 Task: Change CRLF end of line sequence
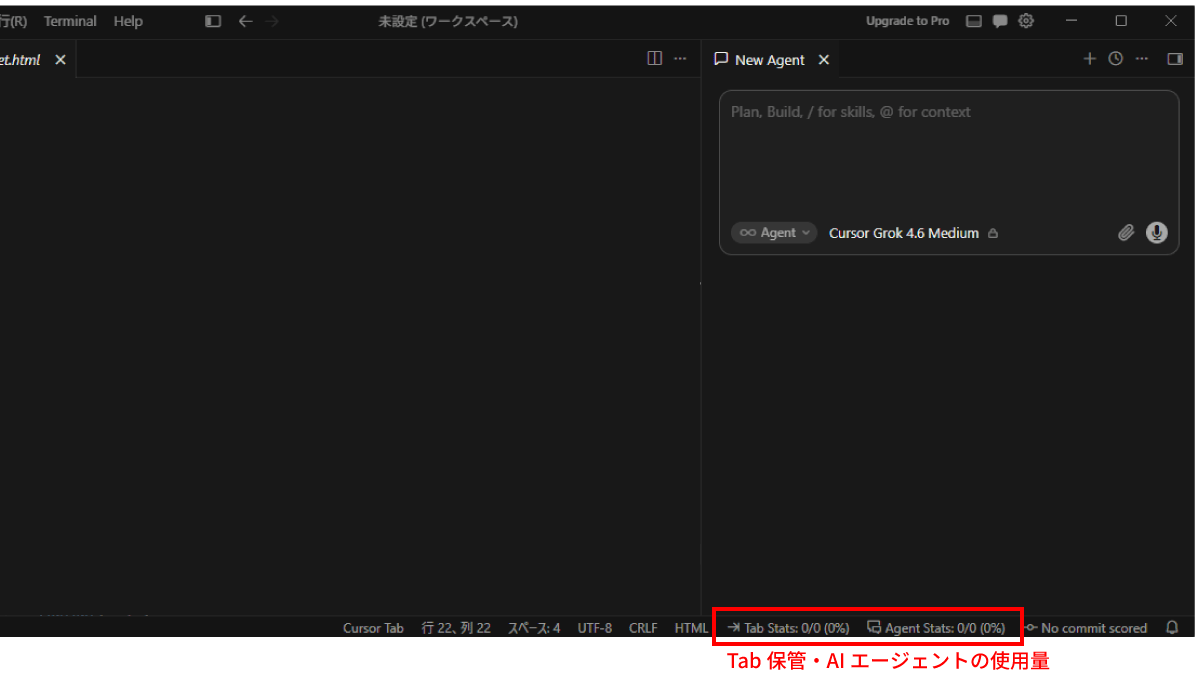[643, 628]
